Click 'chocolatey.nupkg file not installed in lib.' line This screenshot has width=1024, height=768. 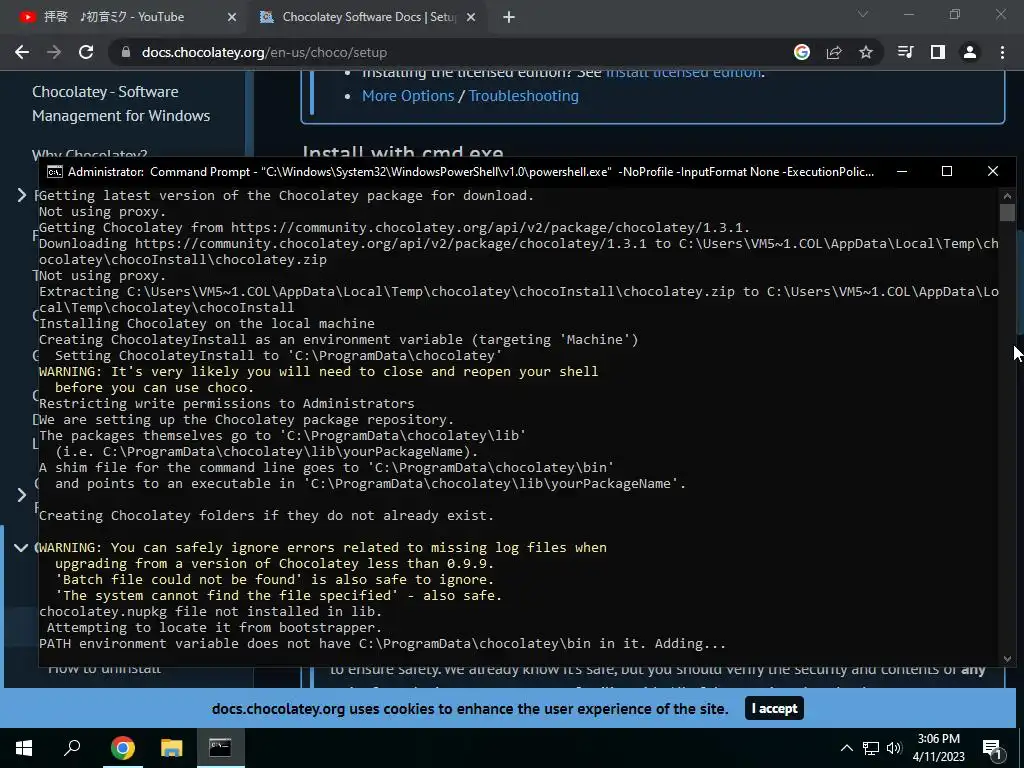pyautogui.click(x=210, y=611)
